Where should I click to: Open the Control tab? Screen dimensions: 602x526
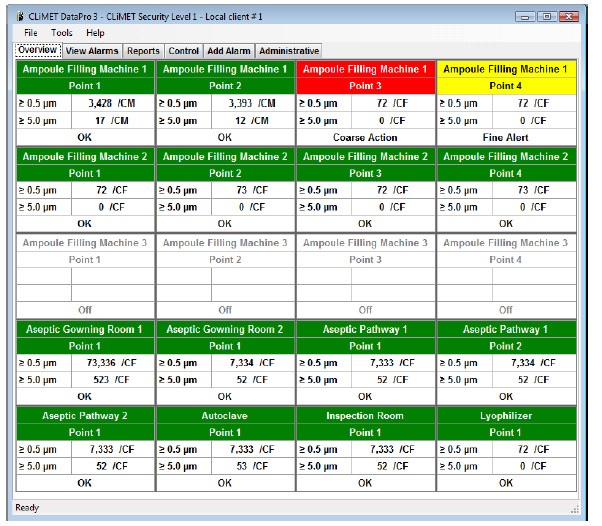point(183,51)
